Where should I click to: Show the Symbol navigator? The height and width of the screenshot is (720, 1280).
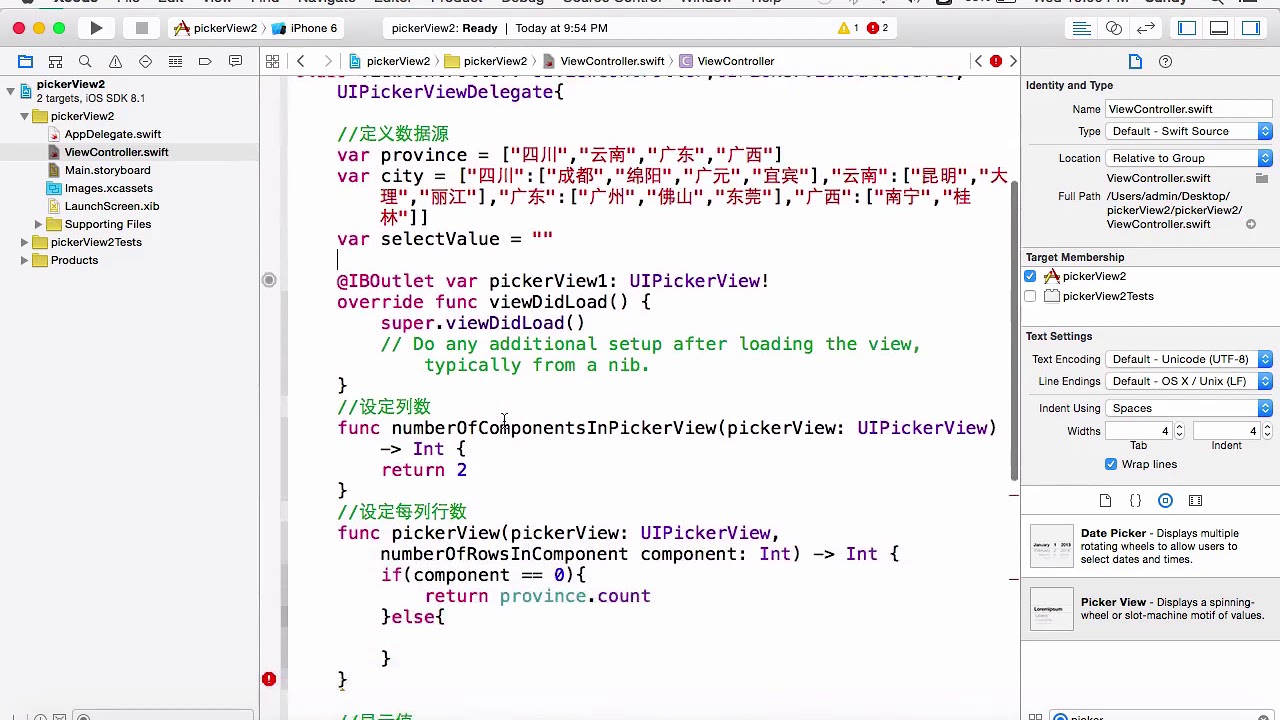(x=55, y=61)
